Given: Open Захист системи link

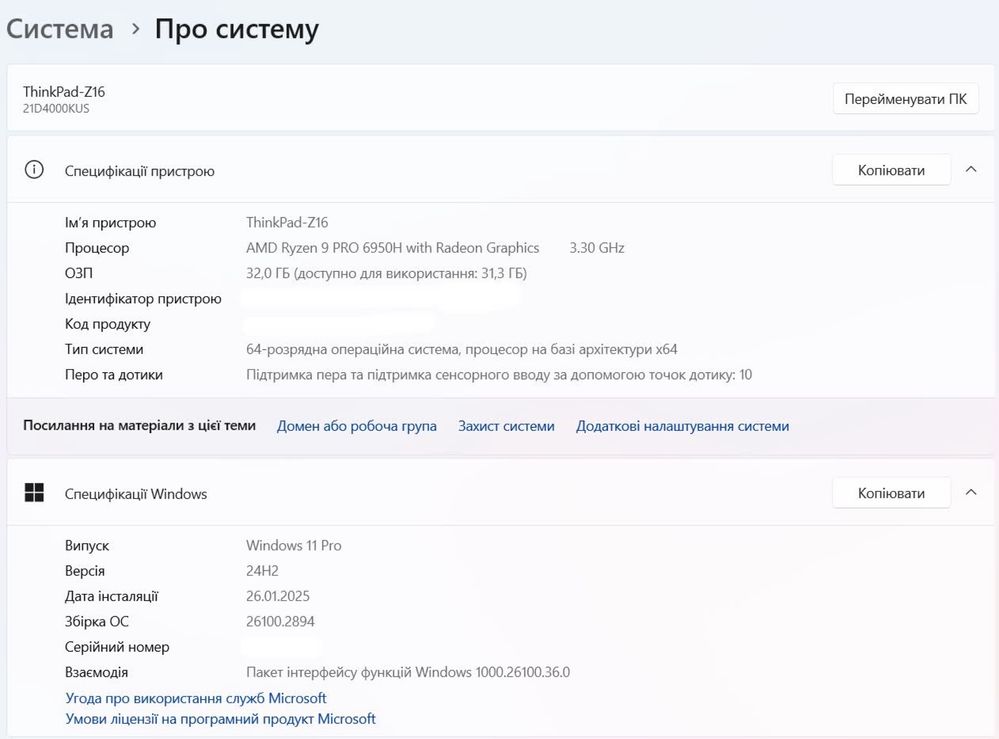Looking at the screenshot, I should click(507, 426).
